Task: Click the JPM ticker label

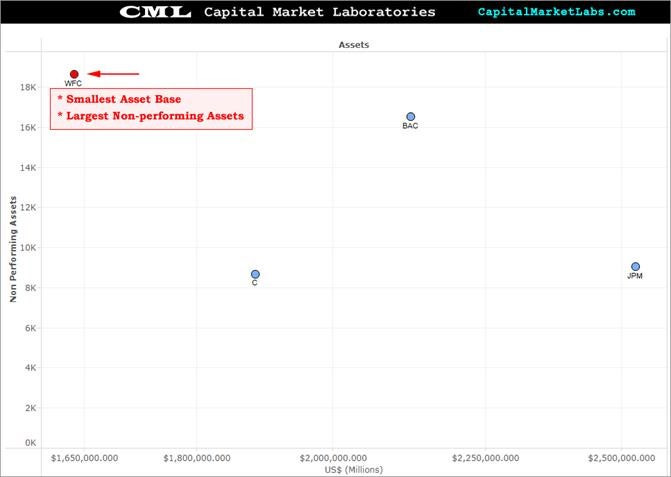Action: pos(635,276)
